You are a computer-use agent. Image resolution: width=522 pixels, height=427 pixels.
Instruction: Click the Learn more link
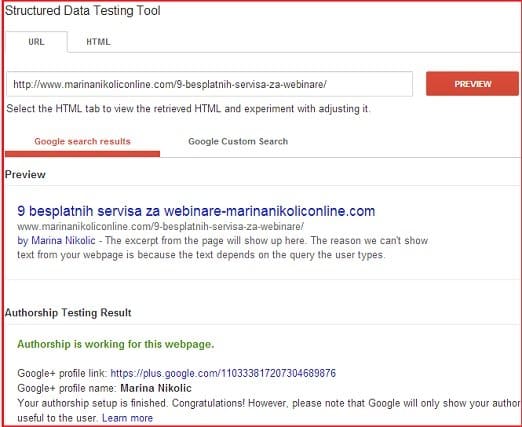[x=127, y=418]
